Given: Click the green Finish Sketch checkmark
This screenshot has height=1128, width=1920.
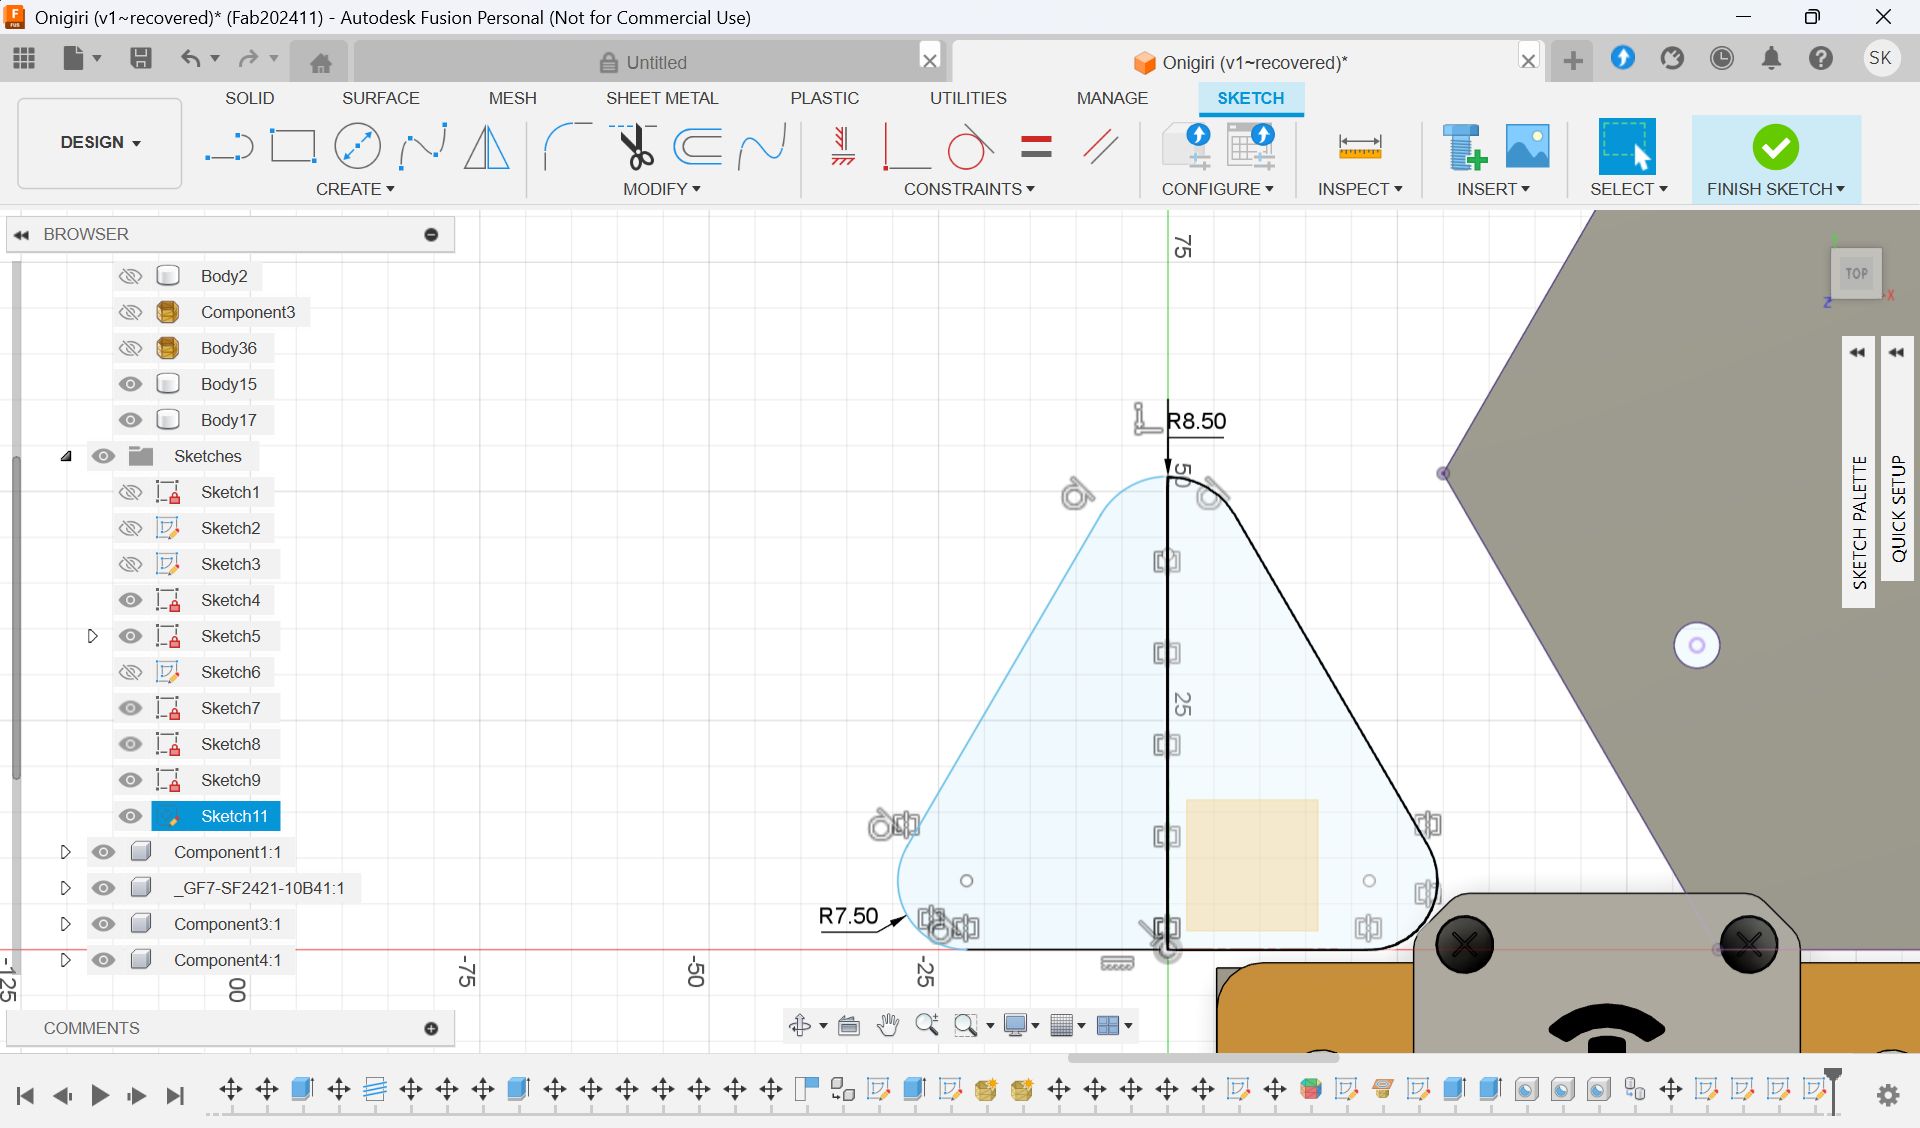Looking at the screenshot, I should coord(1776,147).
